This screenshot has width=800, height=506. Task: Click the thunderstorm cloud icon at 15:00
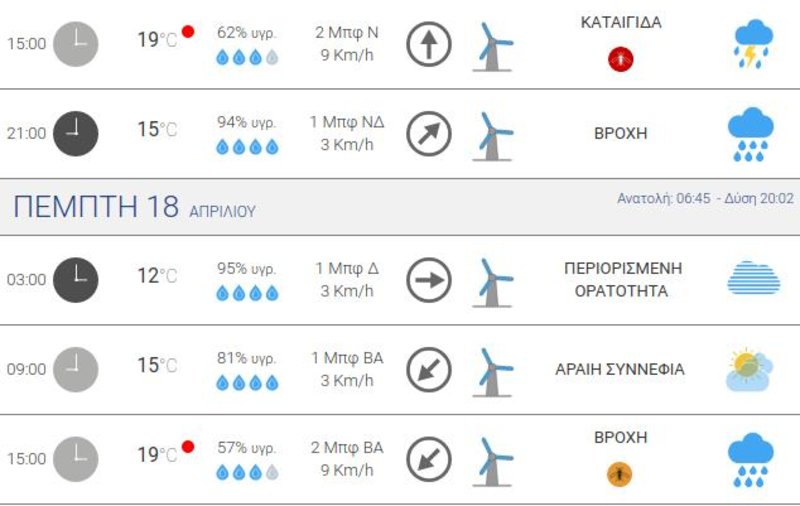753,44
